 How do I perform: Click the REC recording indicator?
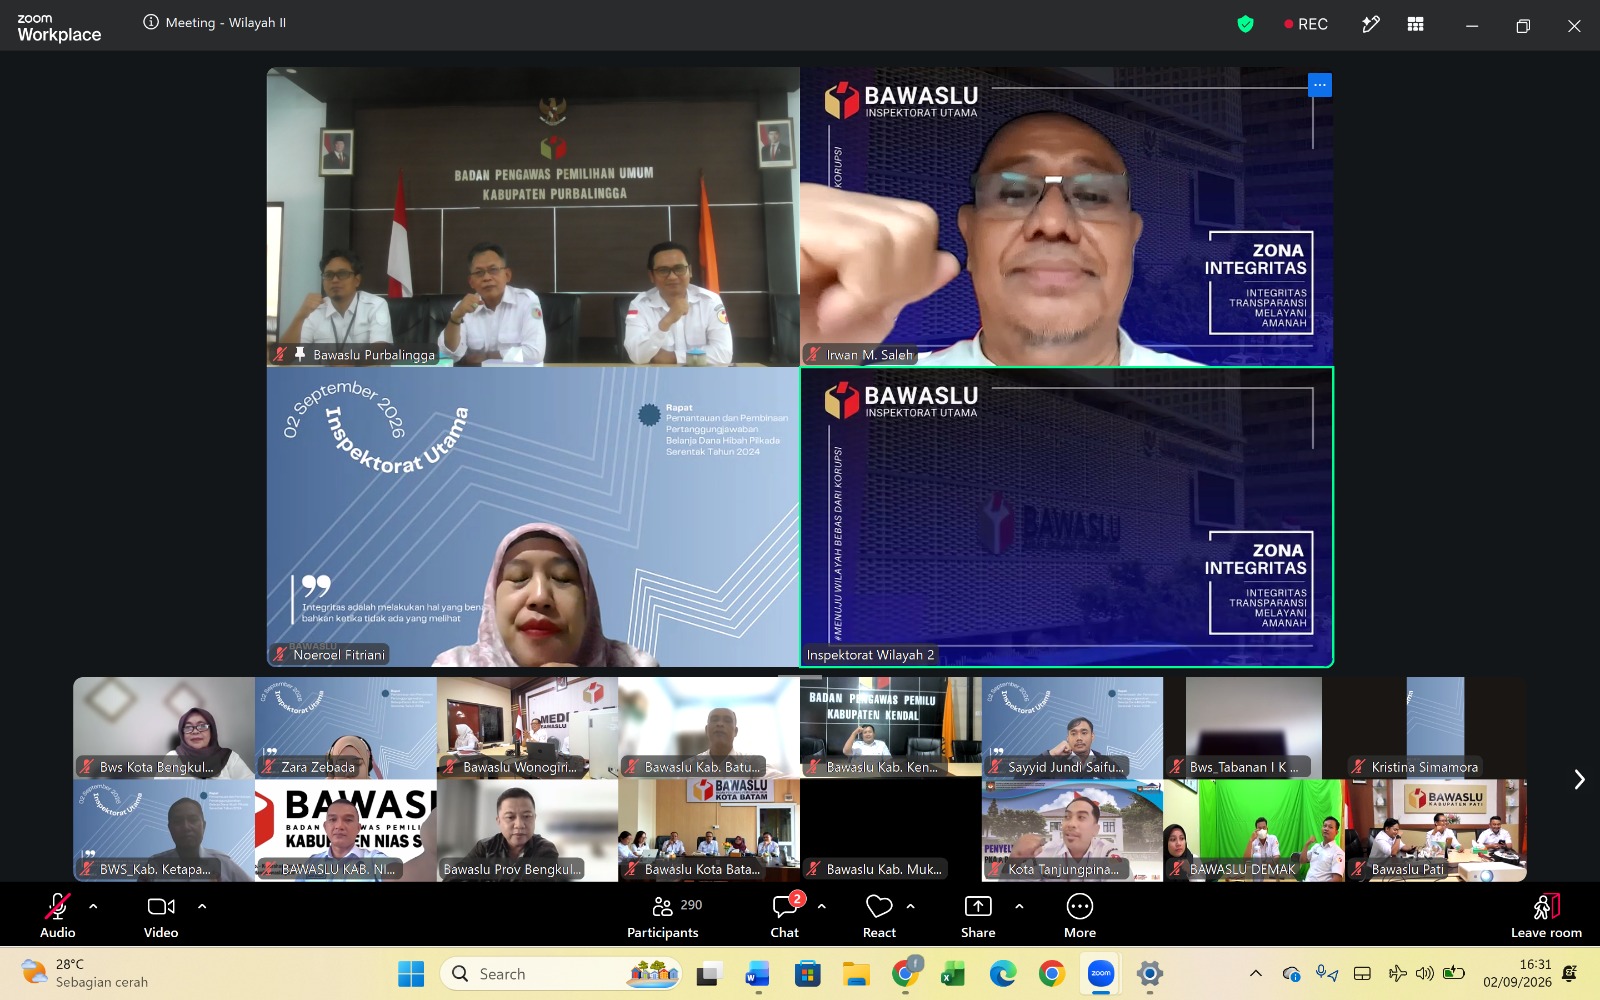coord(1306,24)
